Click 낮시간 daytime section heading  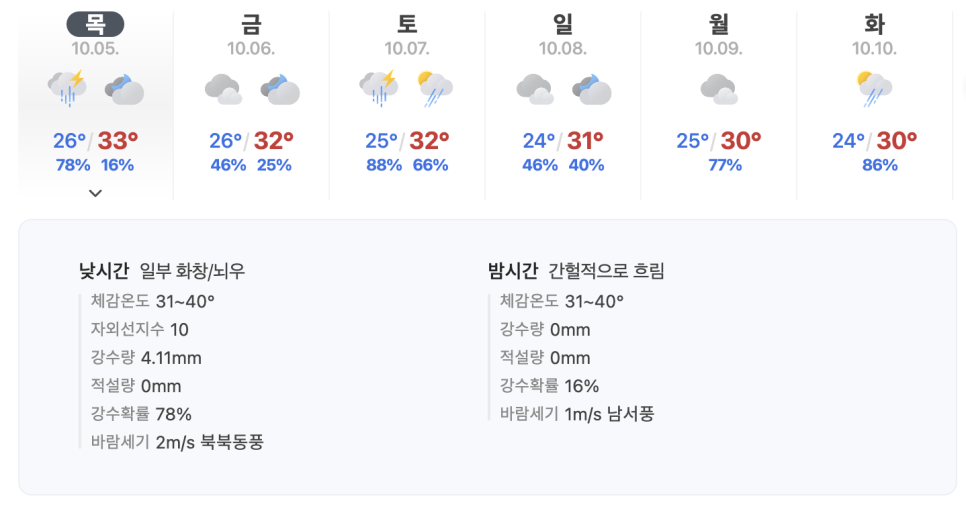pyautogui.click(x=104, y=270)
